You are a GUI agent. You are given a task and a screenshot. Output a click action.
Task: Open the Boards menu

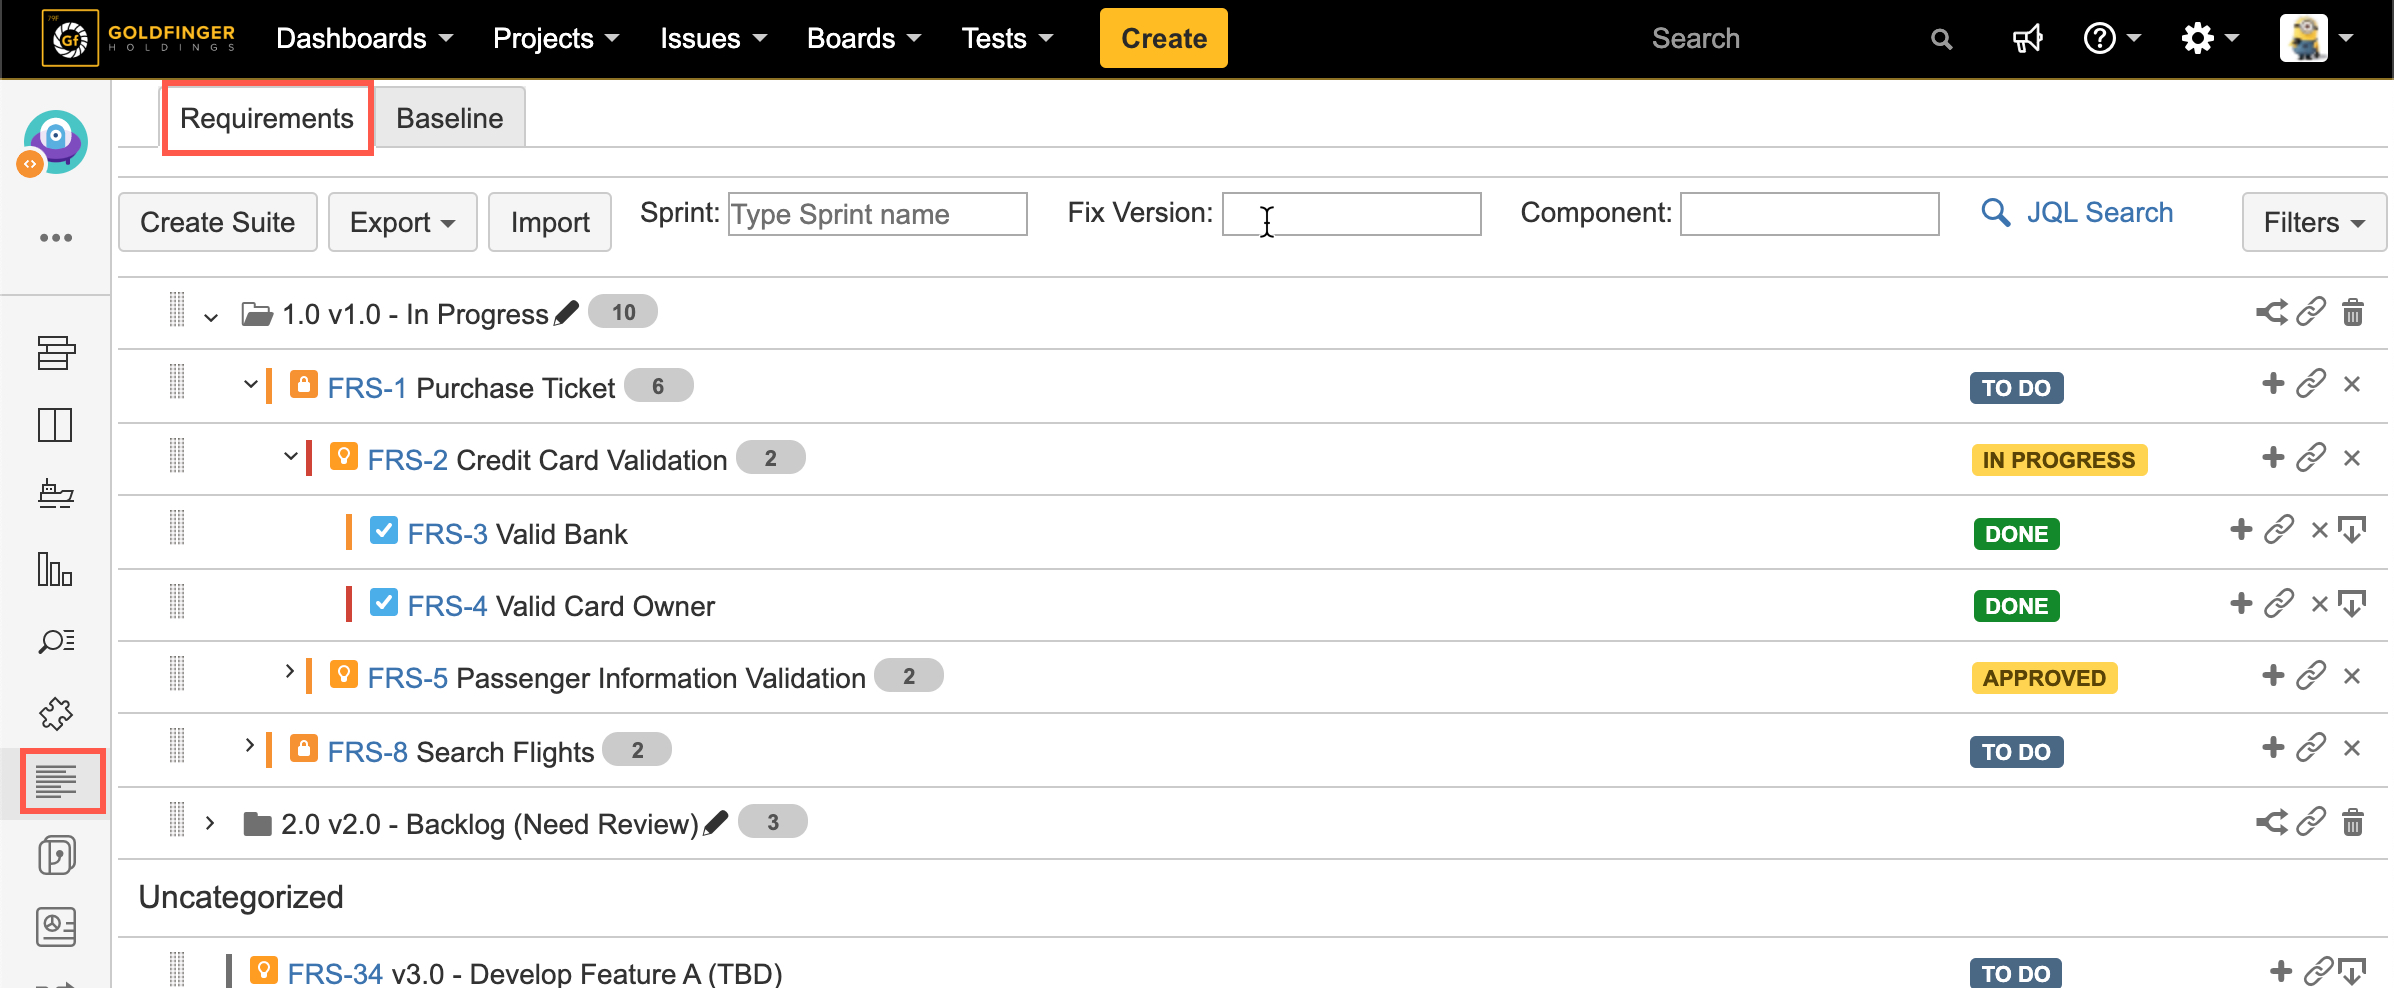tap(863, 39)
